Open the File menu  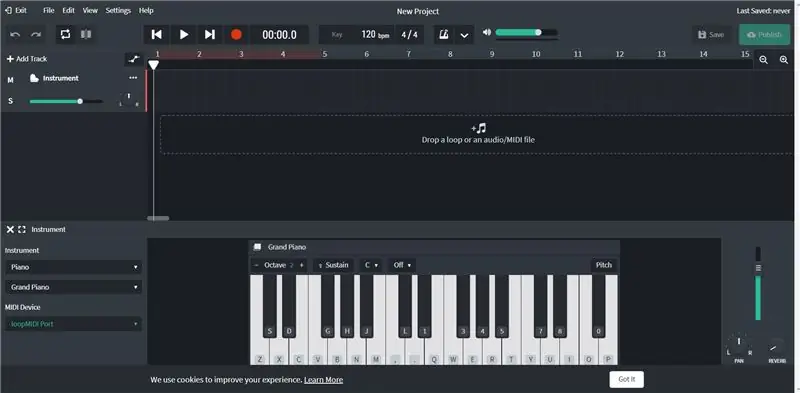48,11
